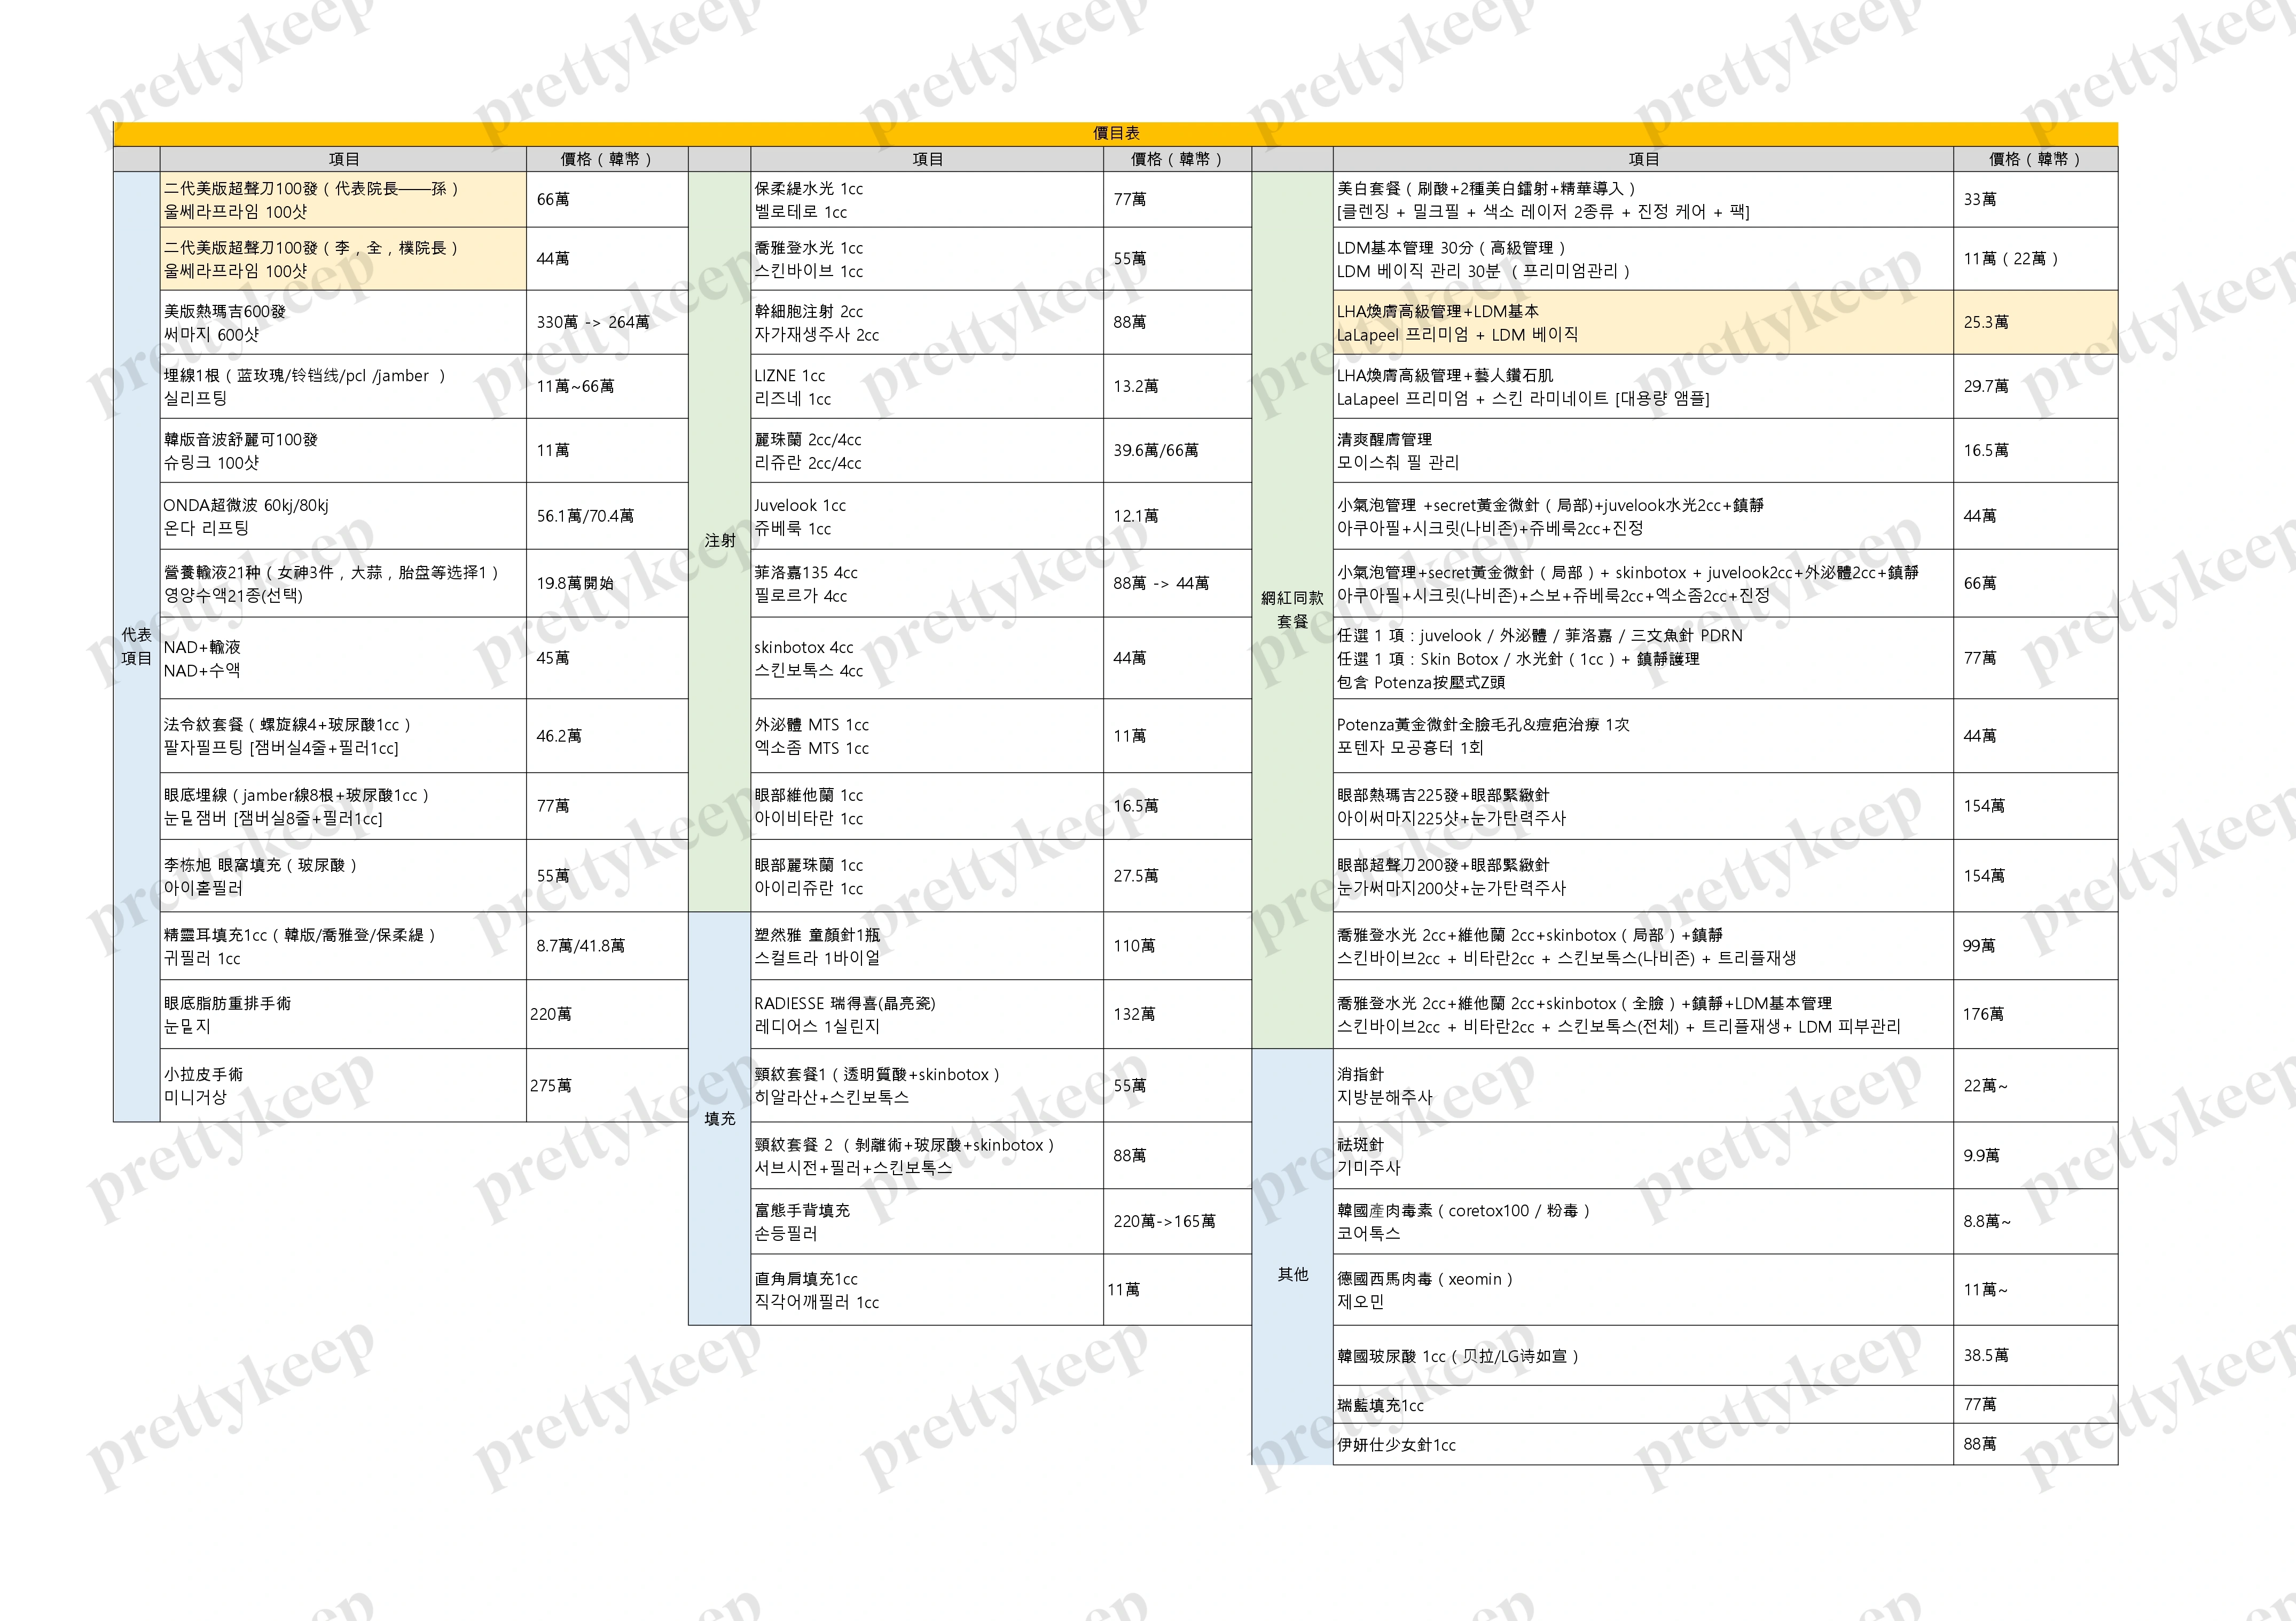Select the '注射' category label

(x=719, y=540)
